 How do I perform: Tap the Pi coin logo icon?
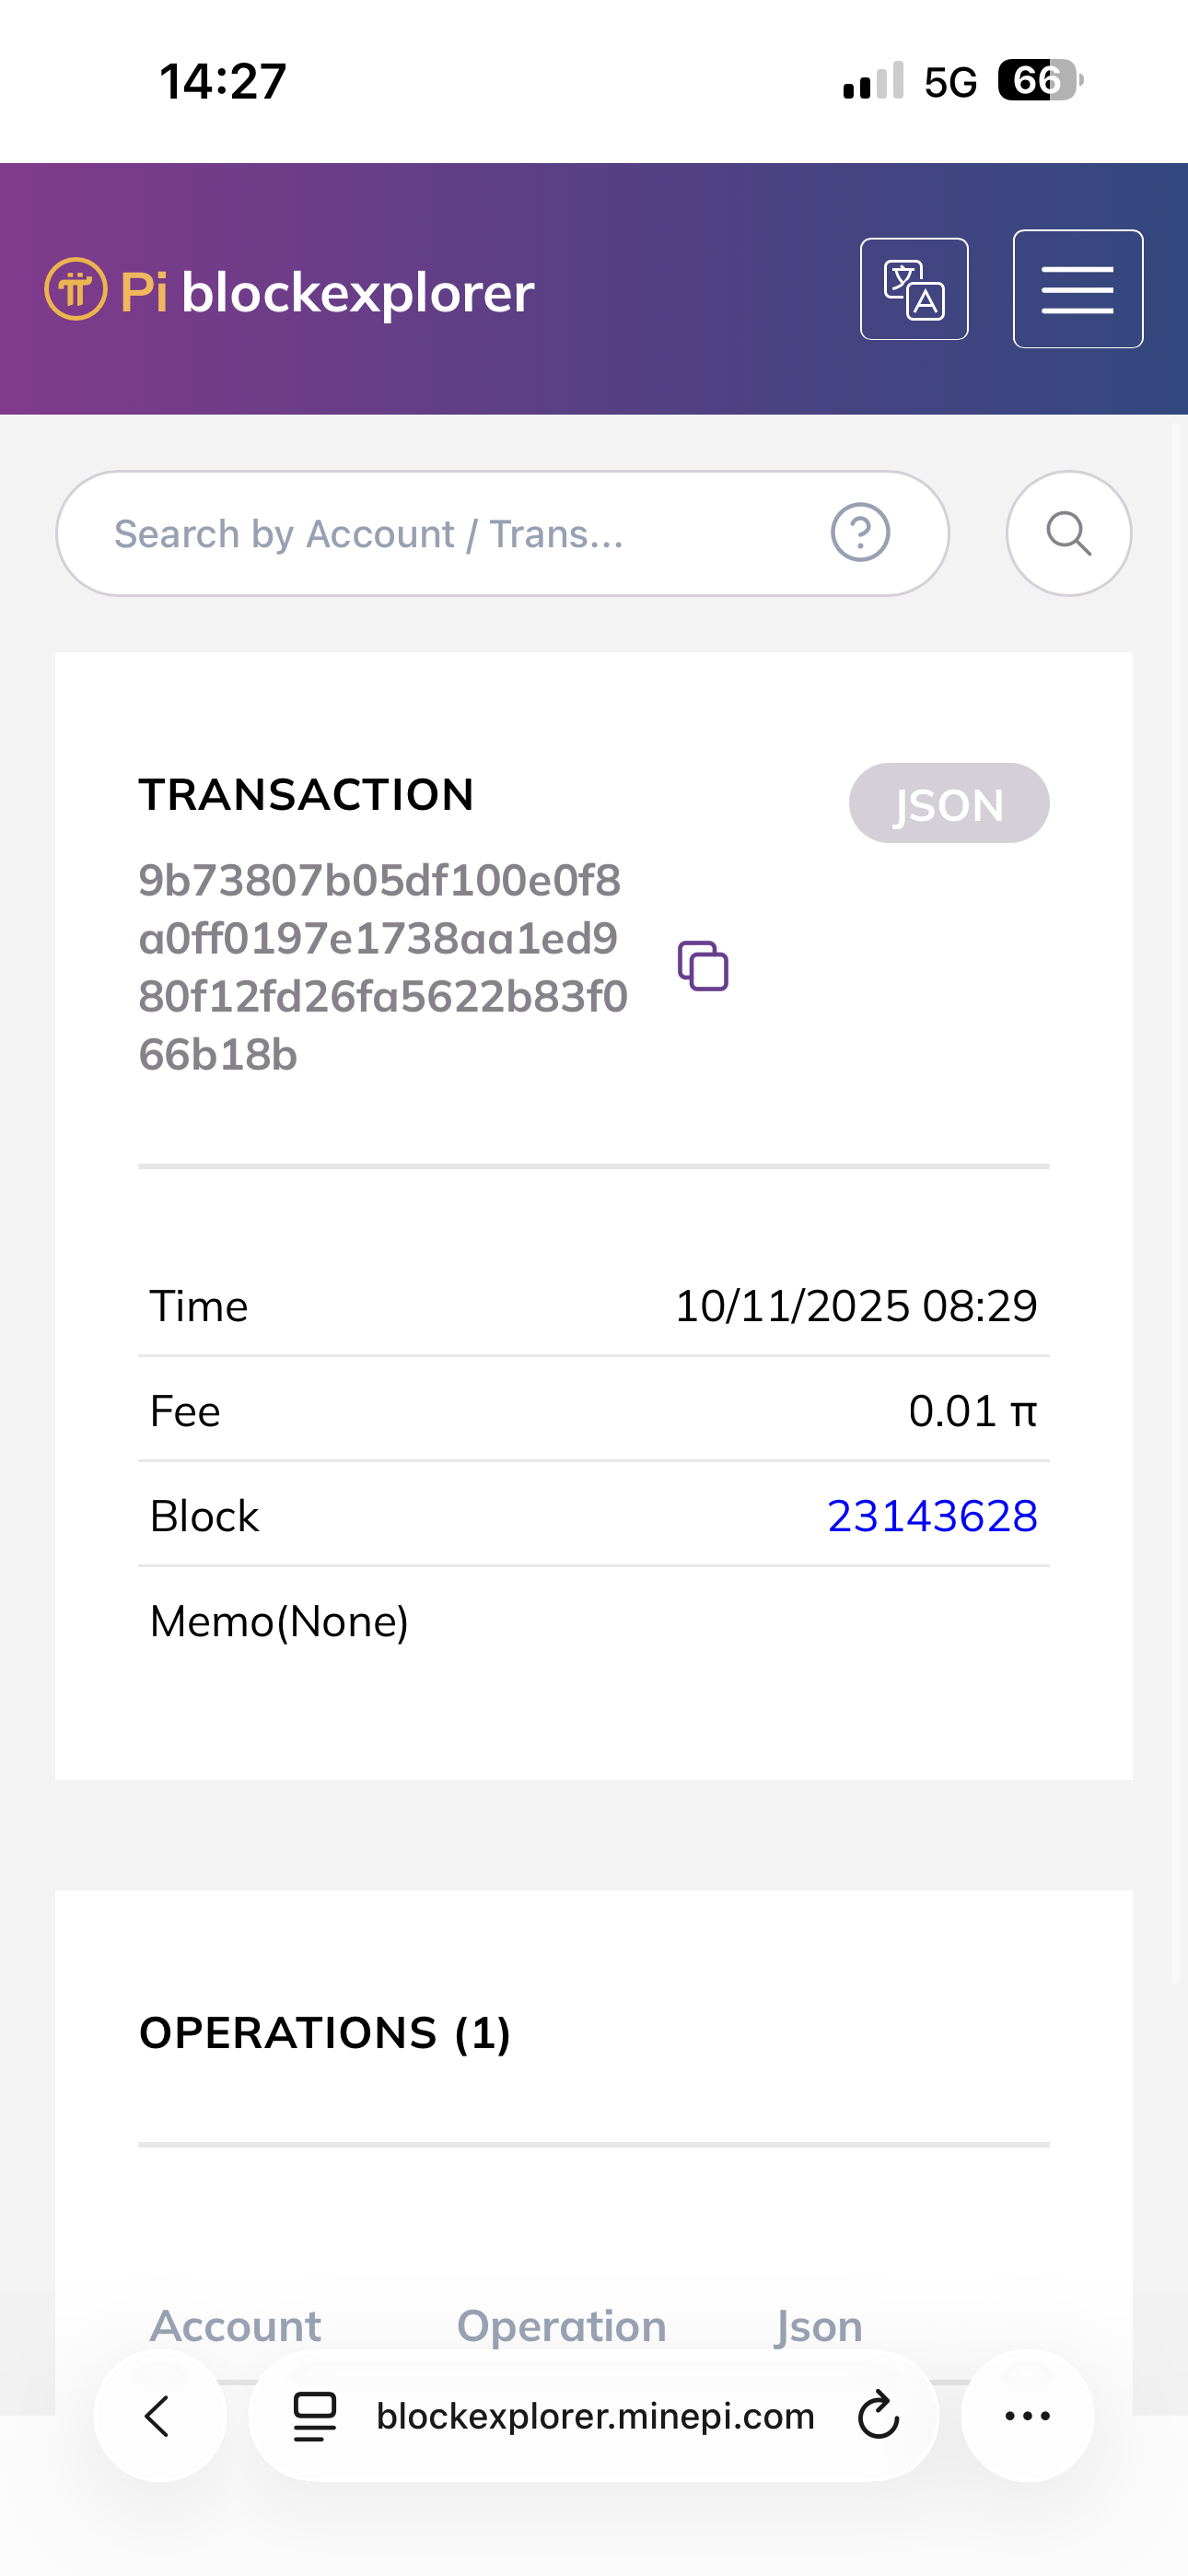pos(75,289)
